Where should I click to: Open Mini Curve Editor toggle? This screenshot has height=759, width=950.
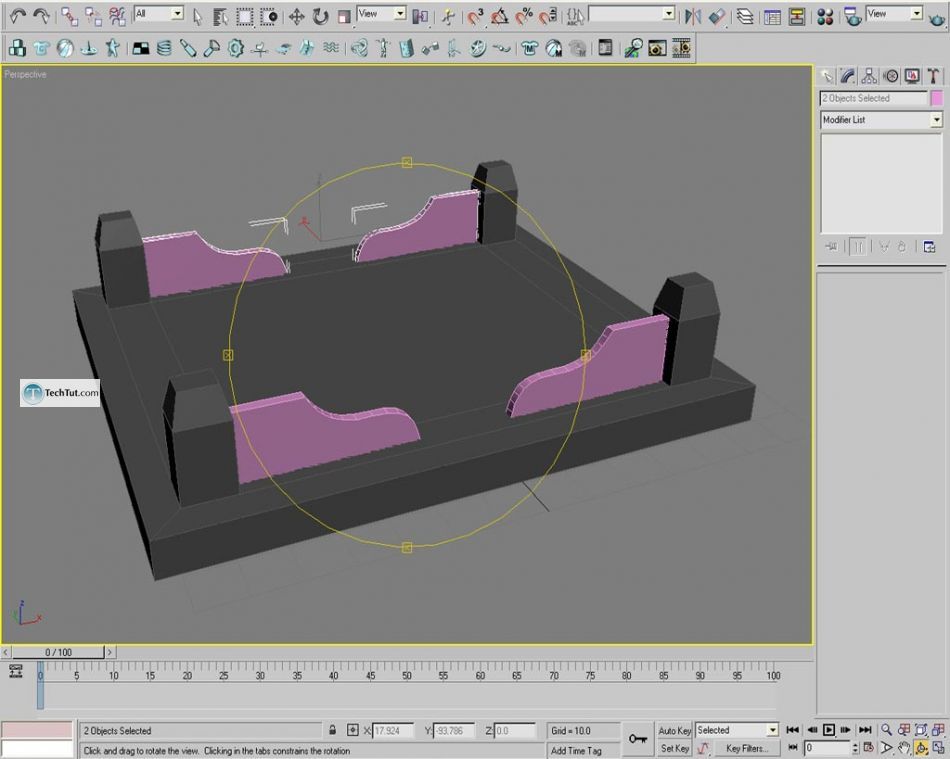tap(16, 671)
